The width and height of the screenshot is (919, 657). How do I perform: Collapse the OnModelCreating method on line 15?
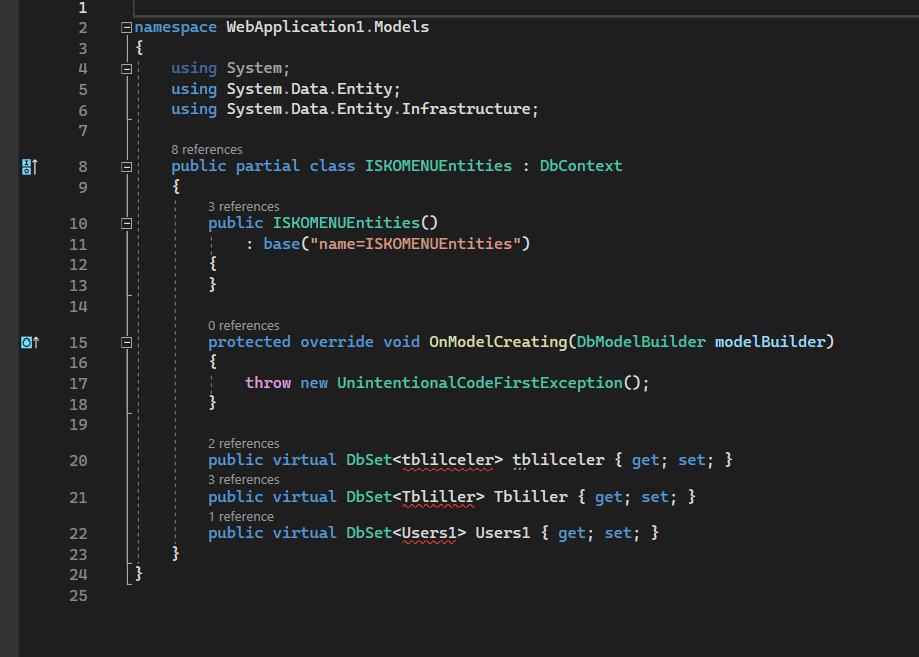coord(126,343)
